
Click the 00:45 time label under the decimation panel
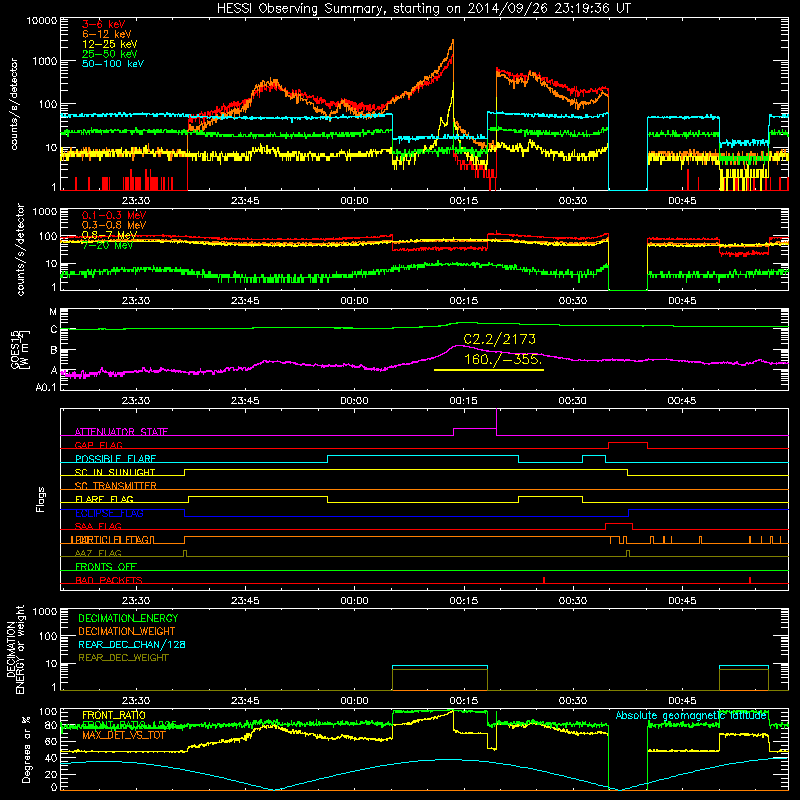point(682,701)
